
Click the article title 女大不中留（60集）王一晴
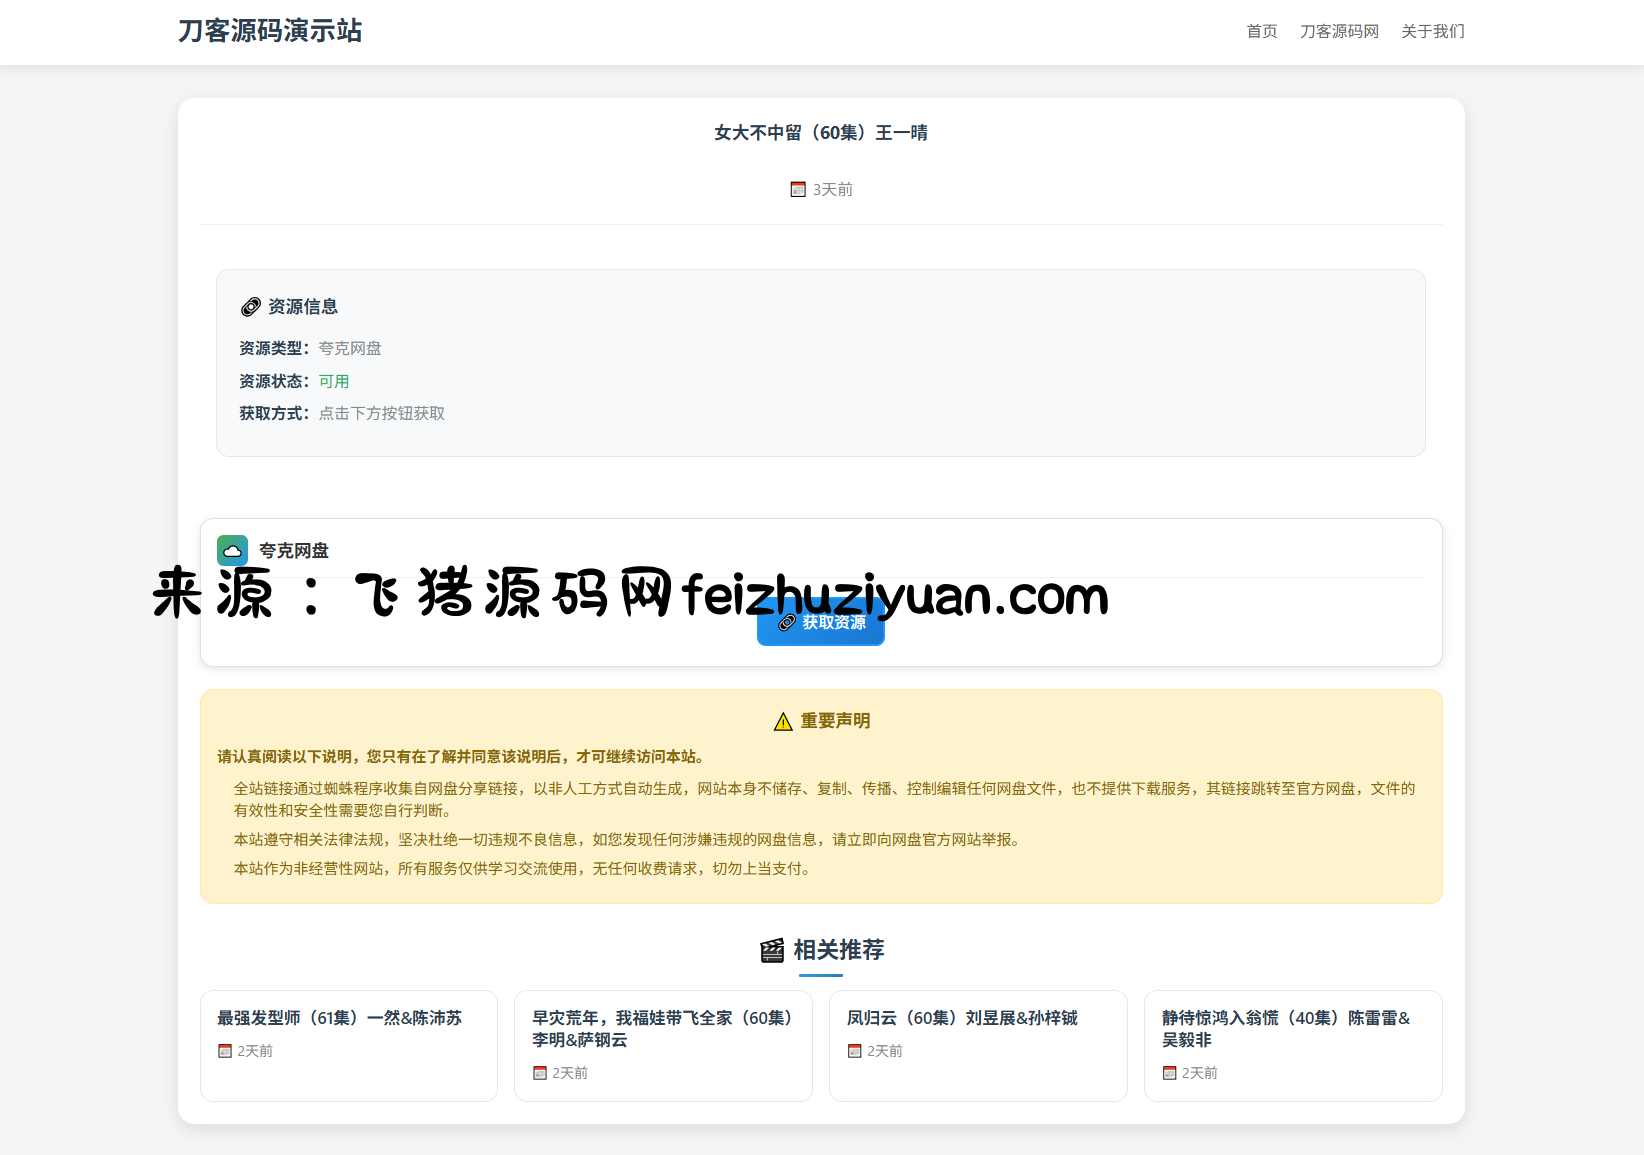coord(821,133)
